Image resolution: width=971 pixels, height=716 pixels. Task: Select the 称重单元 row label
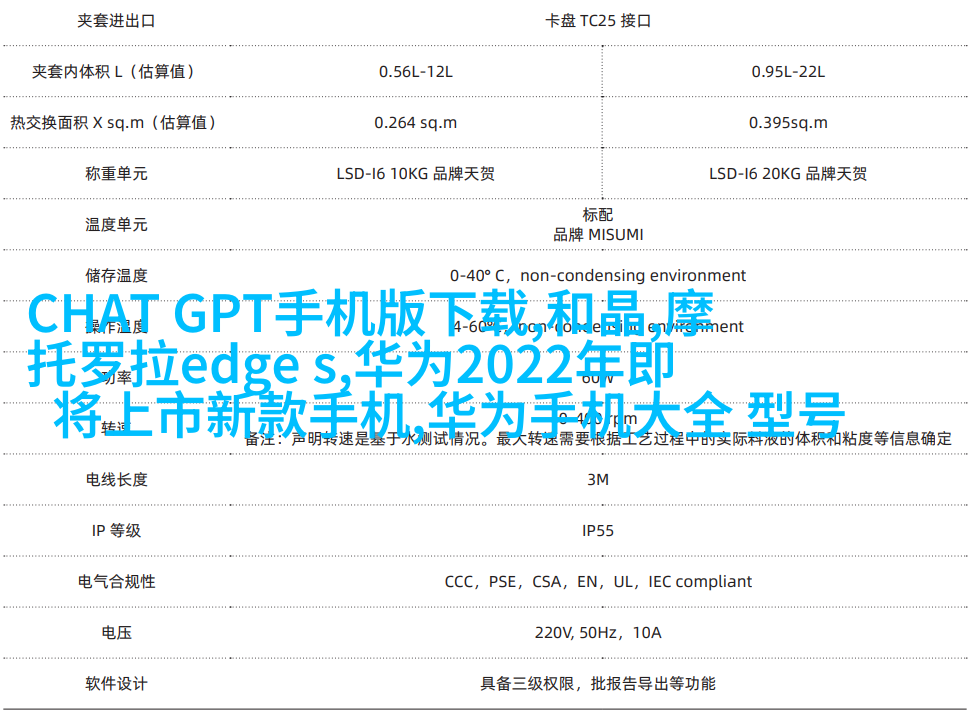coord(116,173)
